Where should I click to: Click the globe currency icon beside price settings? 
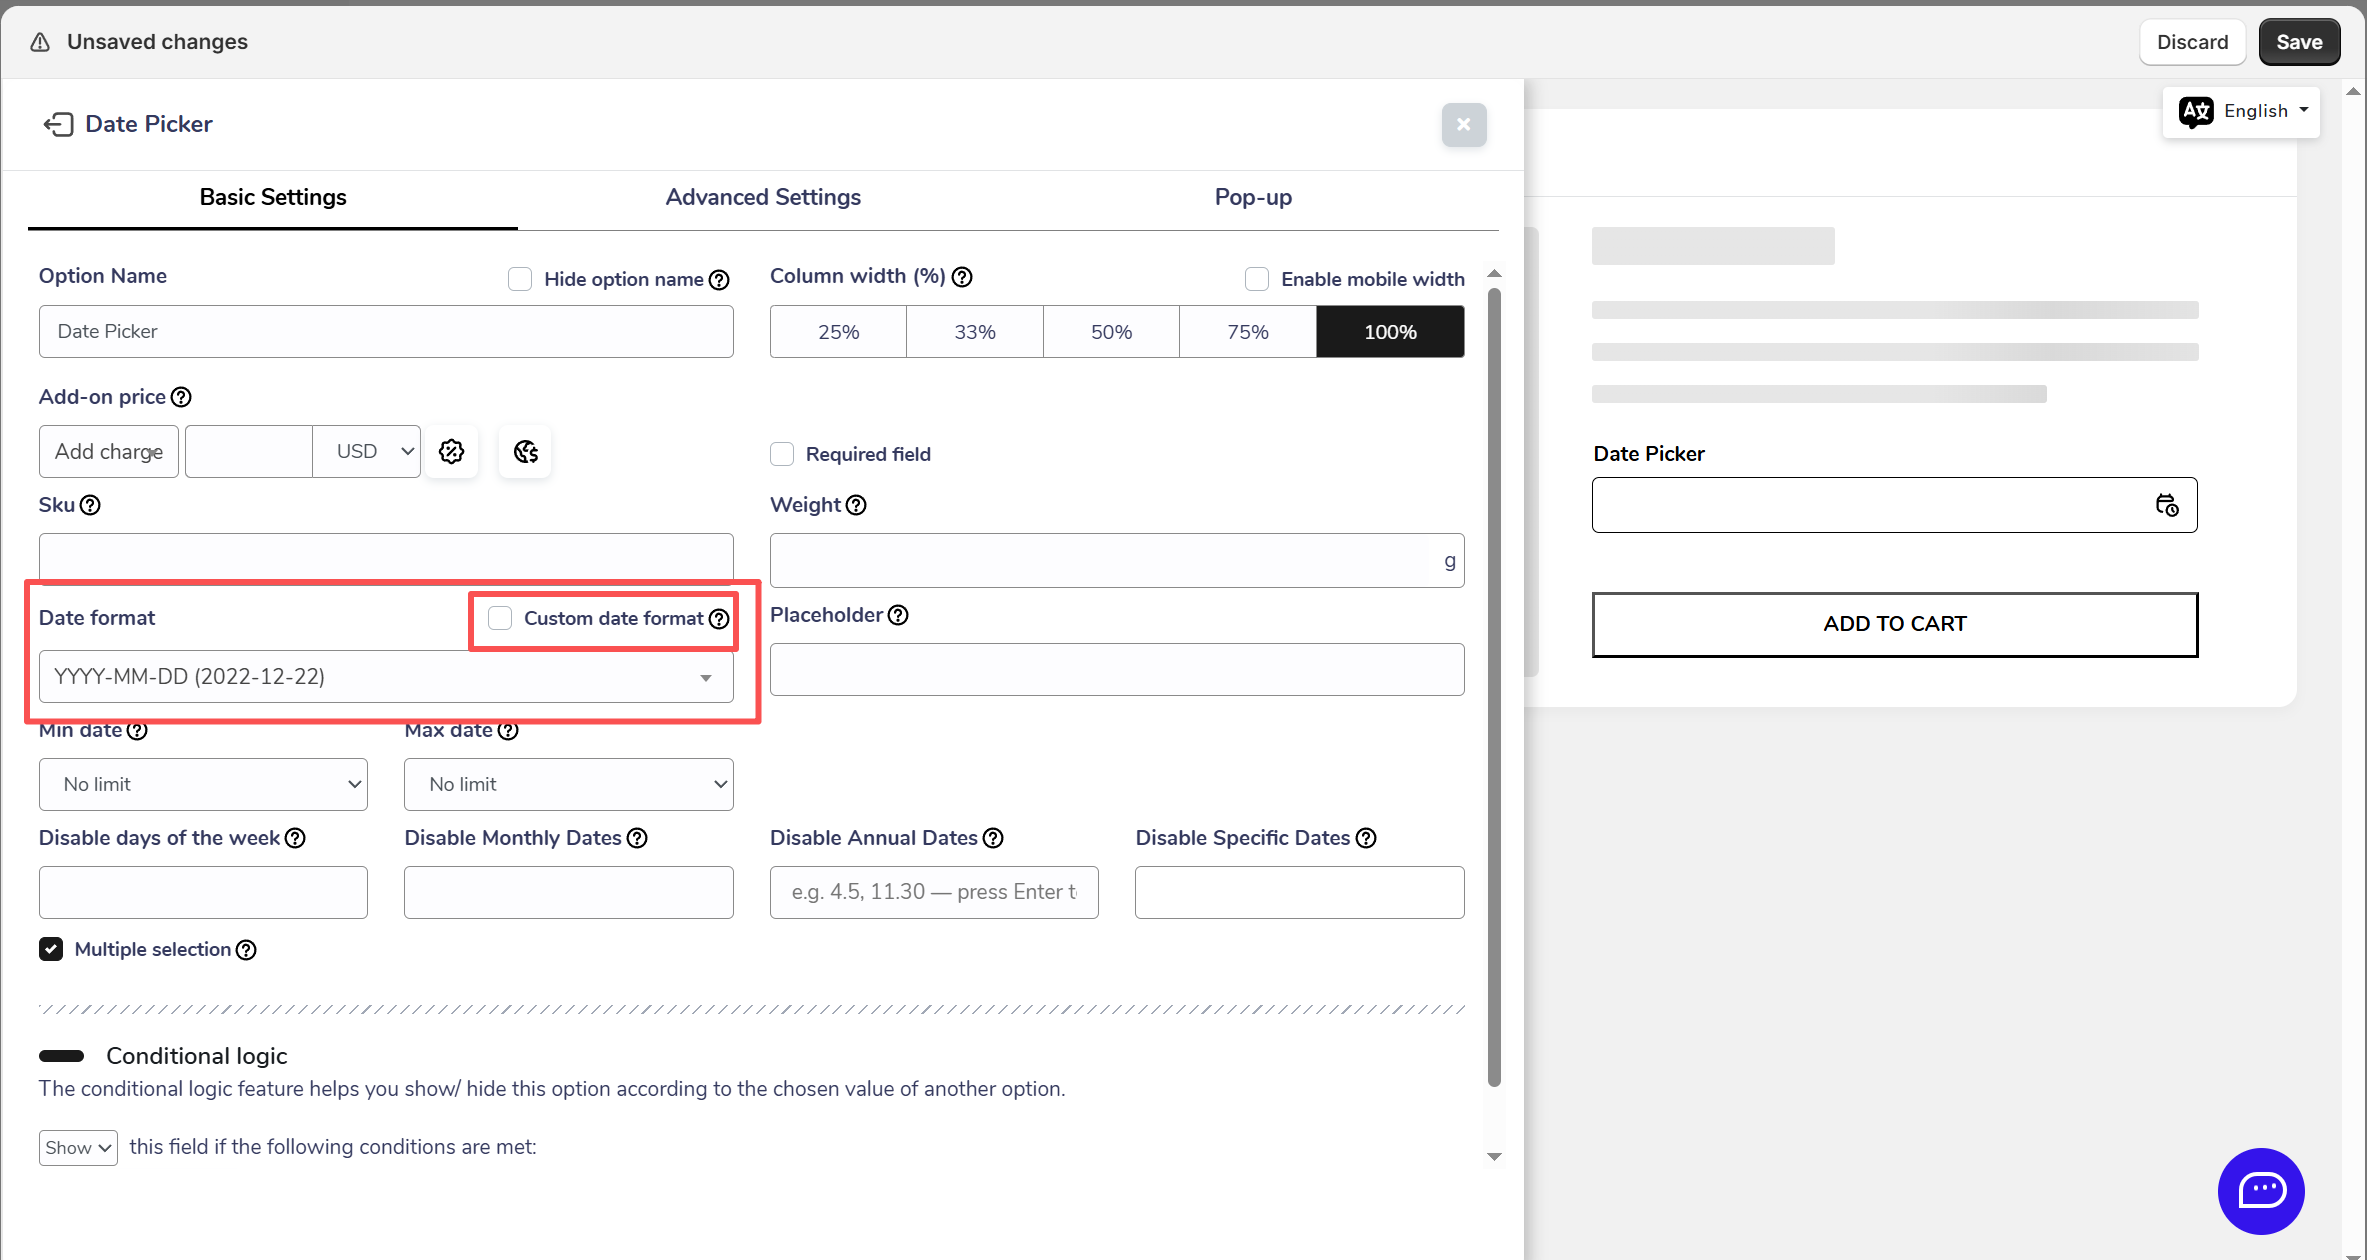[525, 452]
